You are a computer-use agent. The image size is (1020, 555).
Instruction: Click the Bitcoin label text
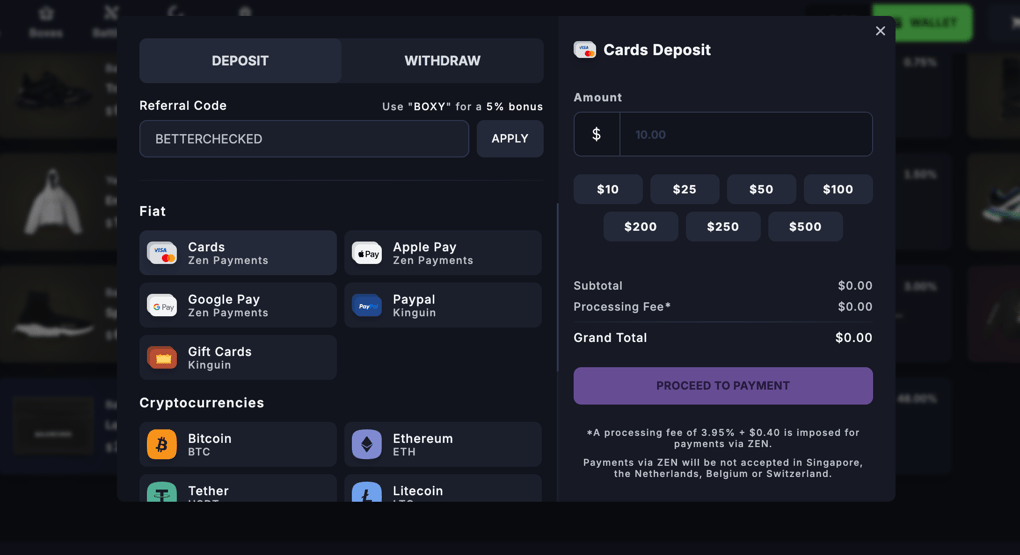pyautogui.click(x=209, y=439)
